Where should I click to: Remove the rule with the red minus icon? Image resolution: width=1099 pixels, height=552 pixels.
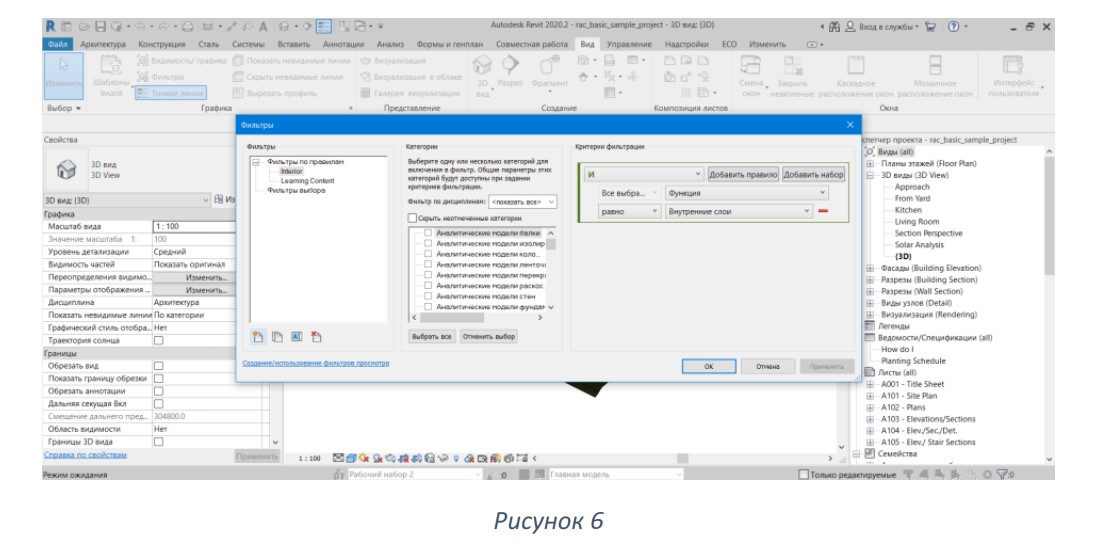(x=823, y=211)
